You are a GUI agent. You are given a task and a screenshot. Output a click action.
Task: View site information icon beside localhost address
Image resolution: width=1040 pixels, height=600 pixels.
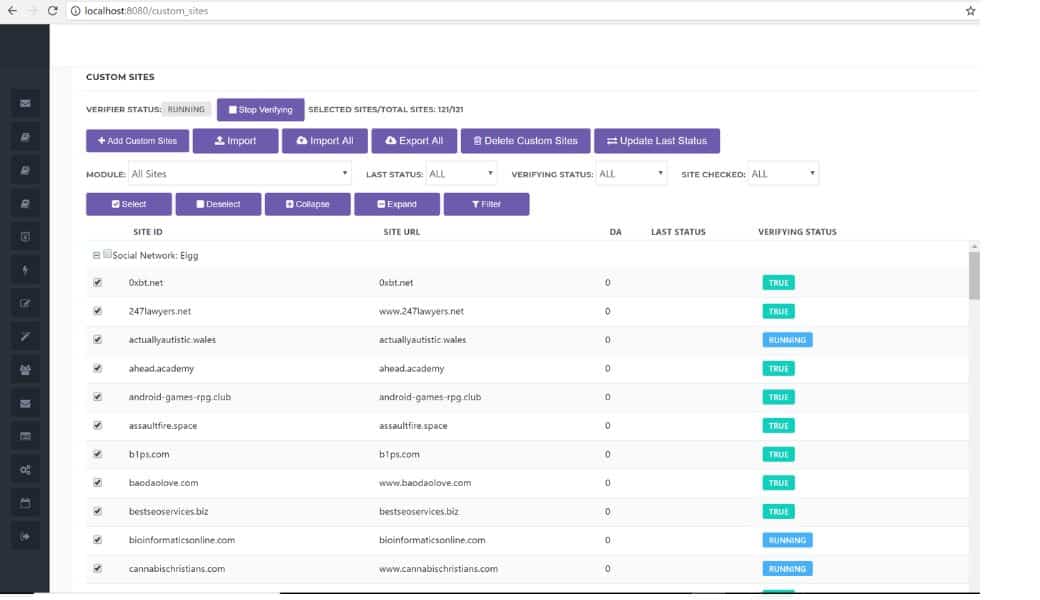click(76, 11)
